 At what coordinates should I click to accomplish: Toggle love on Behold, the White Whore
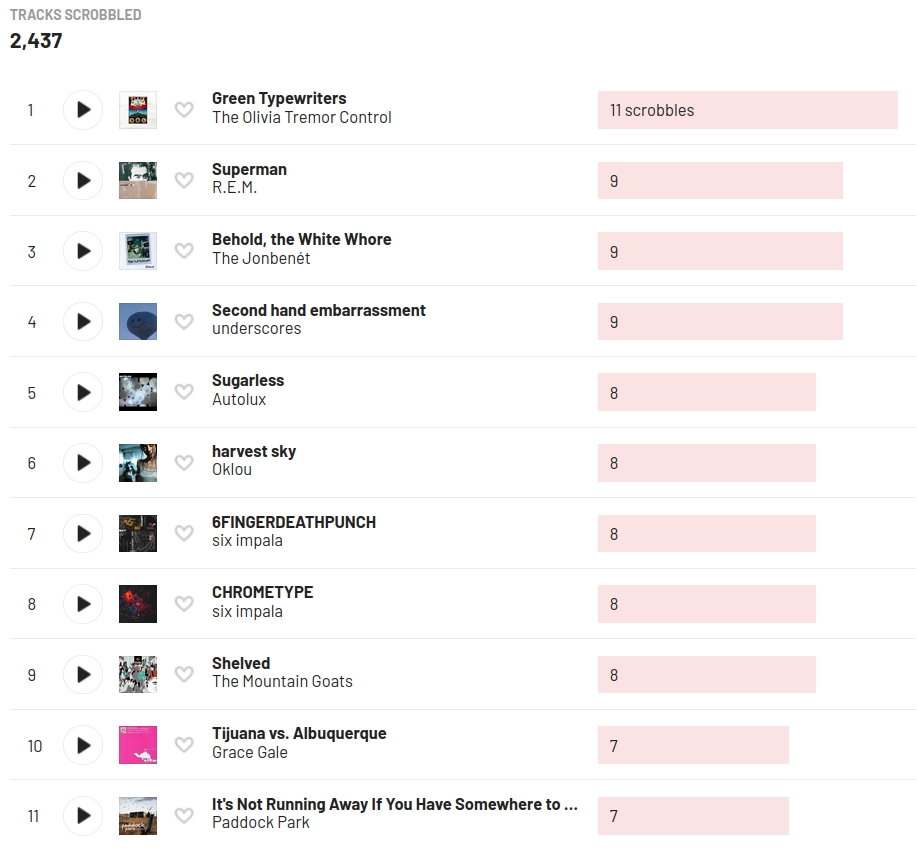click(184, 251)
